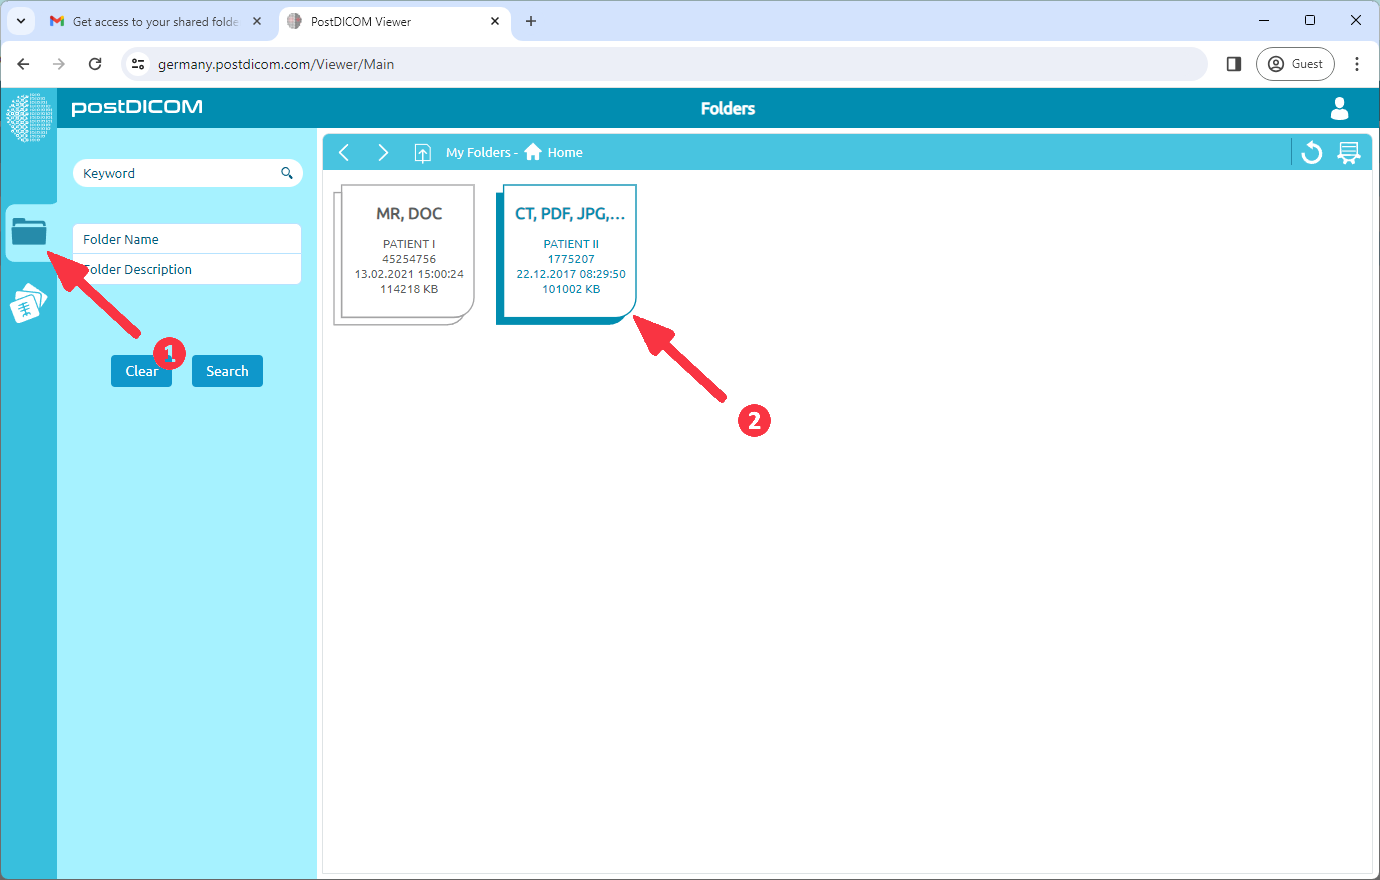
Task: Navigate forward using the right chevron
Action: (383, 152)
